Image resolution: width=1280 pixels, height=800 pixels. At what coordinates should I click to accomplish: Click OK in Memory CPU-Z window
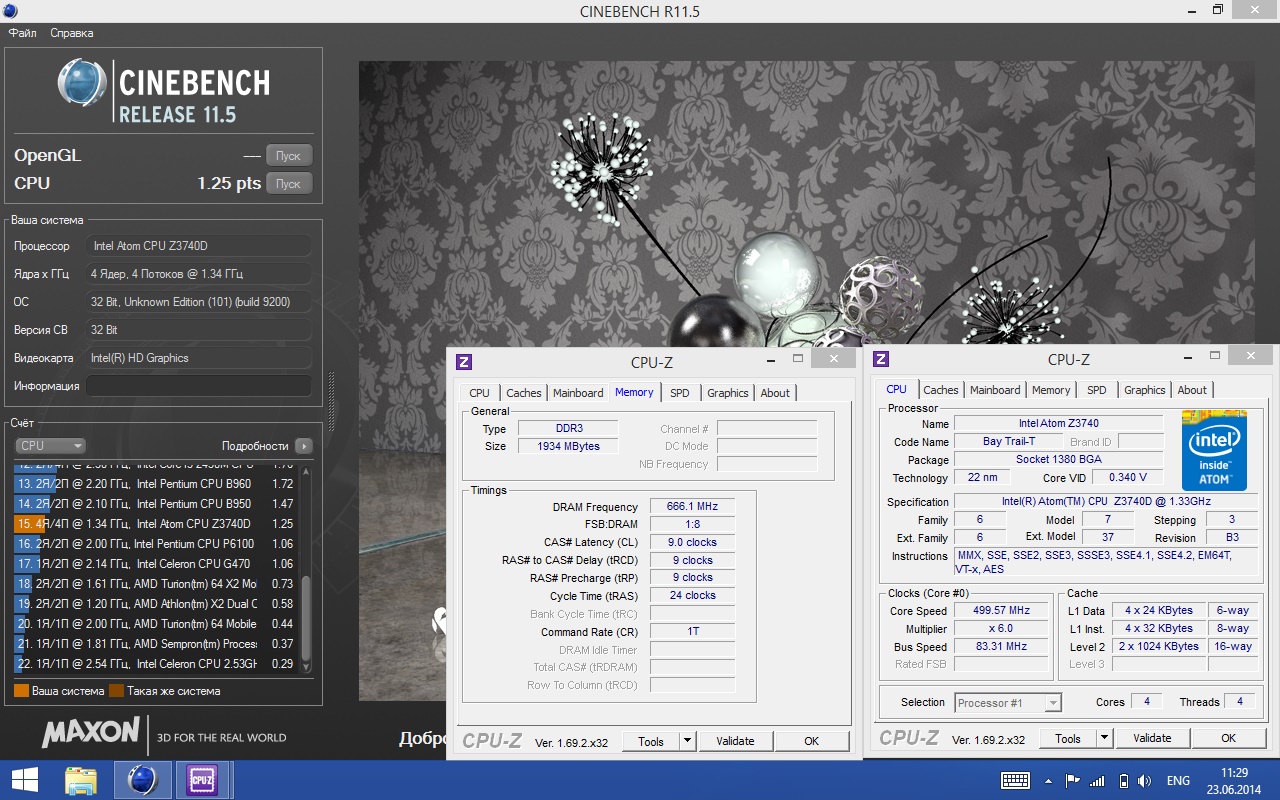click(811, 741)
